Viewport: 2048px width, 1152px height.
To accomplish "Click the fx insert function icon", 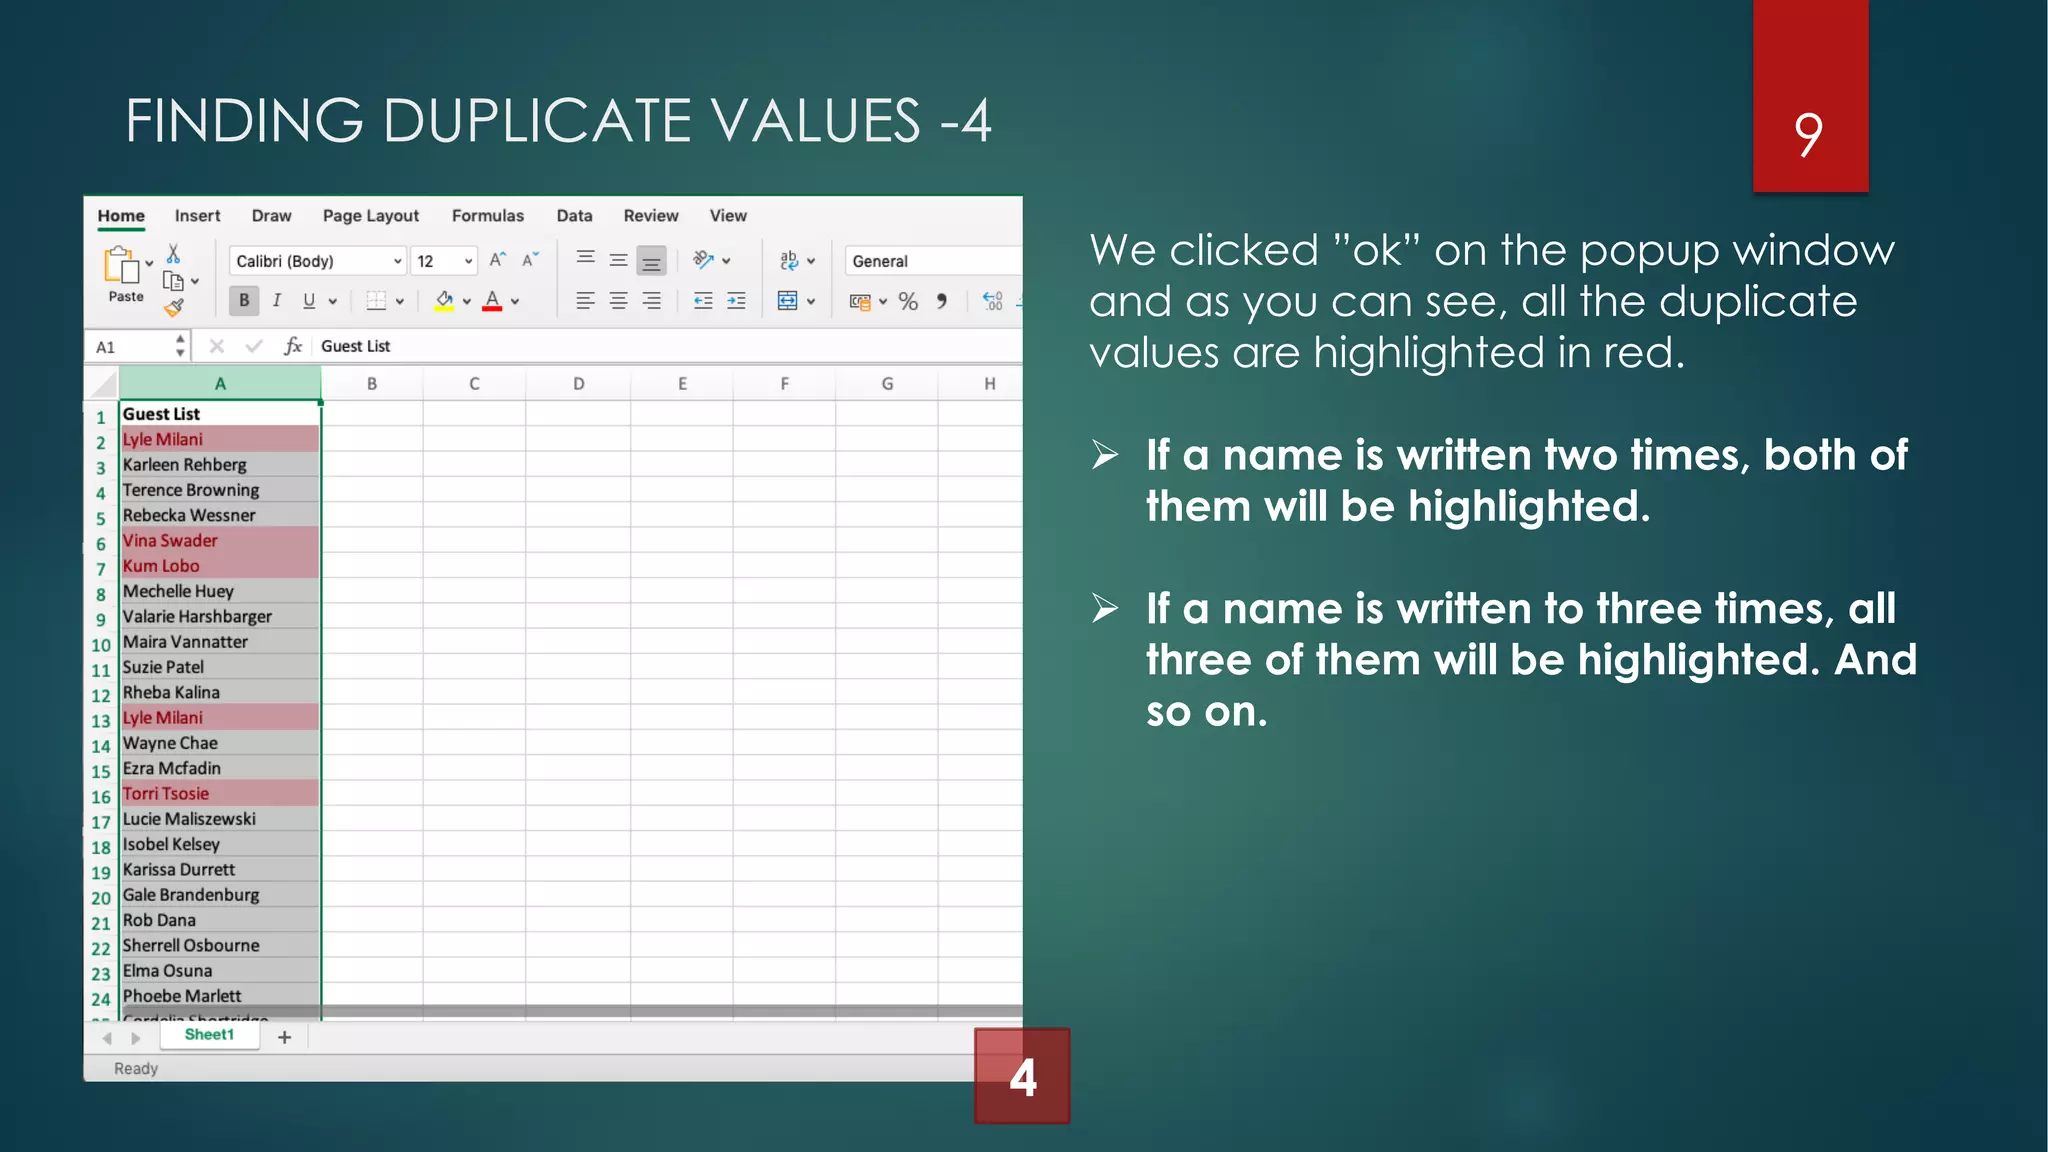I will [293, 346].
